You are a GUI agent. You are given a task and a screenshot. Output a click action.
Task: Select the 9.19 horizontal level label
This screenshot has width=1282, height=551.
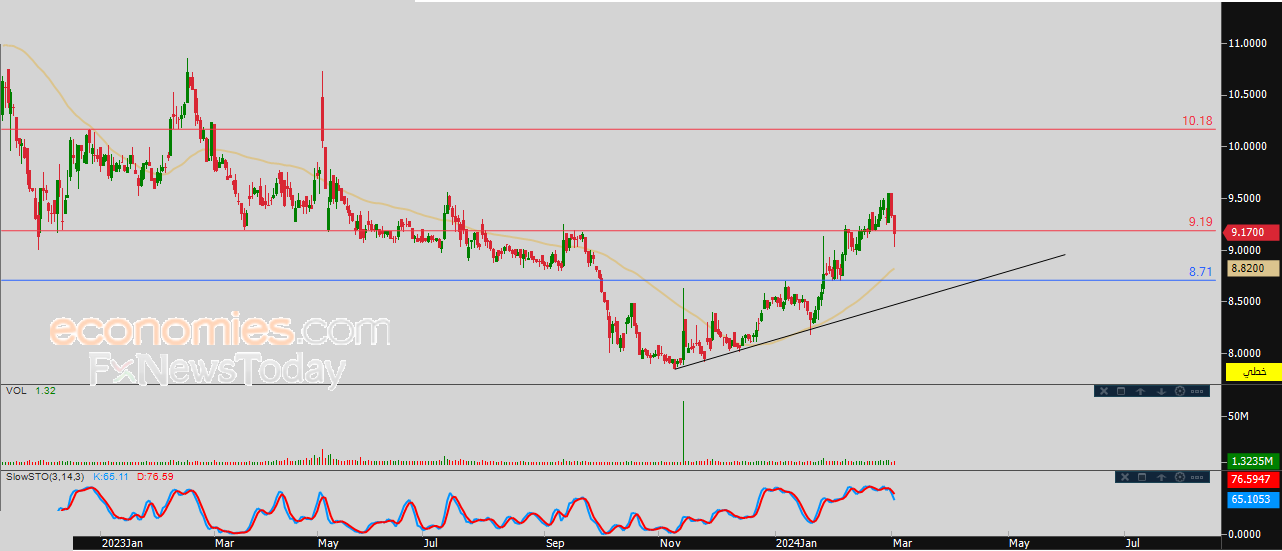point(1200,222)
